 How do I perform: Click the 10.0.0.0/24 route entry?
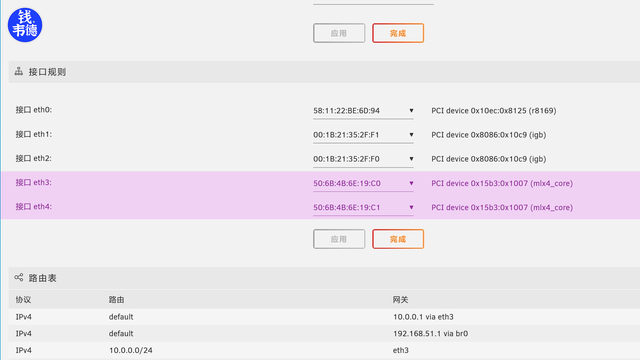[131, 350]
